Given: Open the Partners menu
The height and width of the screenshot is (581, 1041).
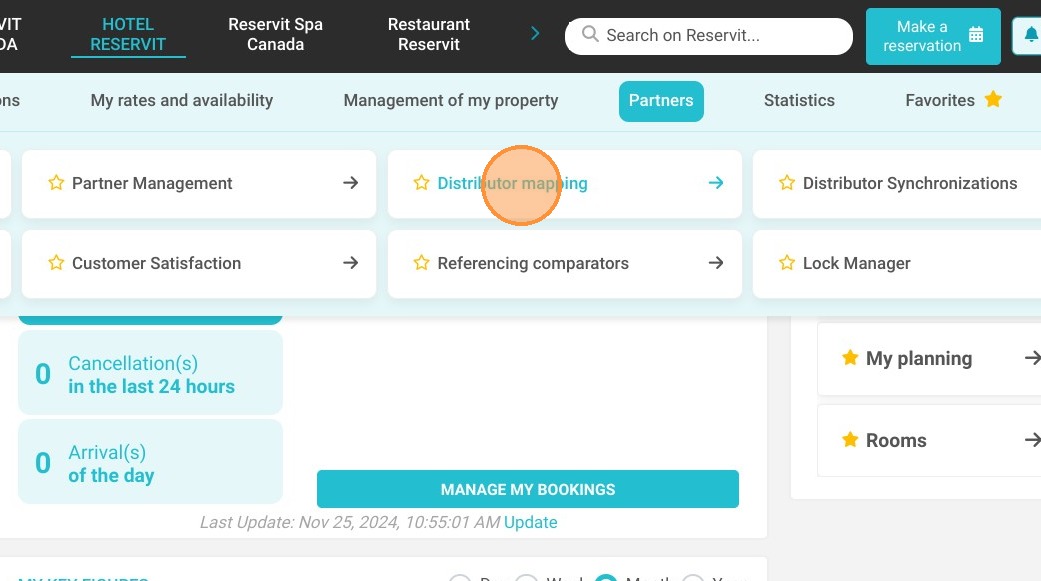Looking at the screenshot, I should (661, 101).
